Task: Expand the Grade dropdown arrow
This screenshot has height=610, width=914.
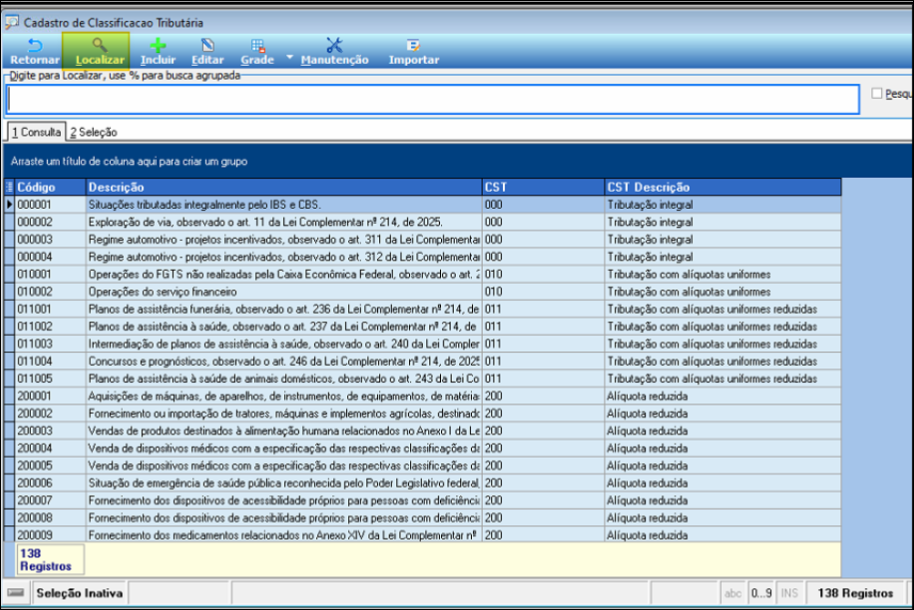Action: [290, 58]
